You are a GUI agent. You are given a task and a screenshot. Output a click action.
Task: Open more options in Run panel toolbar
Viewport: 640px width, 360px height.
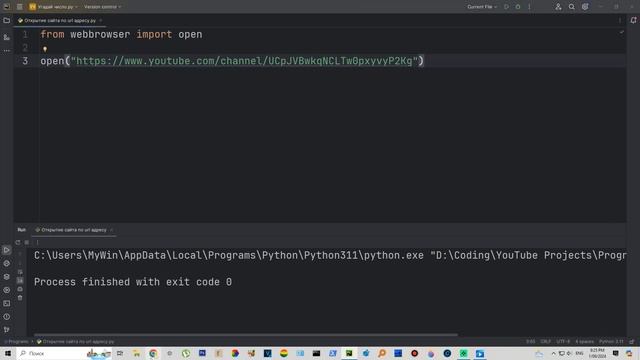click(x=37, y=242)
